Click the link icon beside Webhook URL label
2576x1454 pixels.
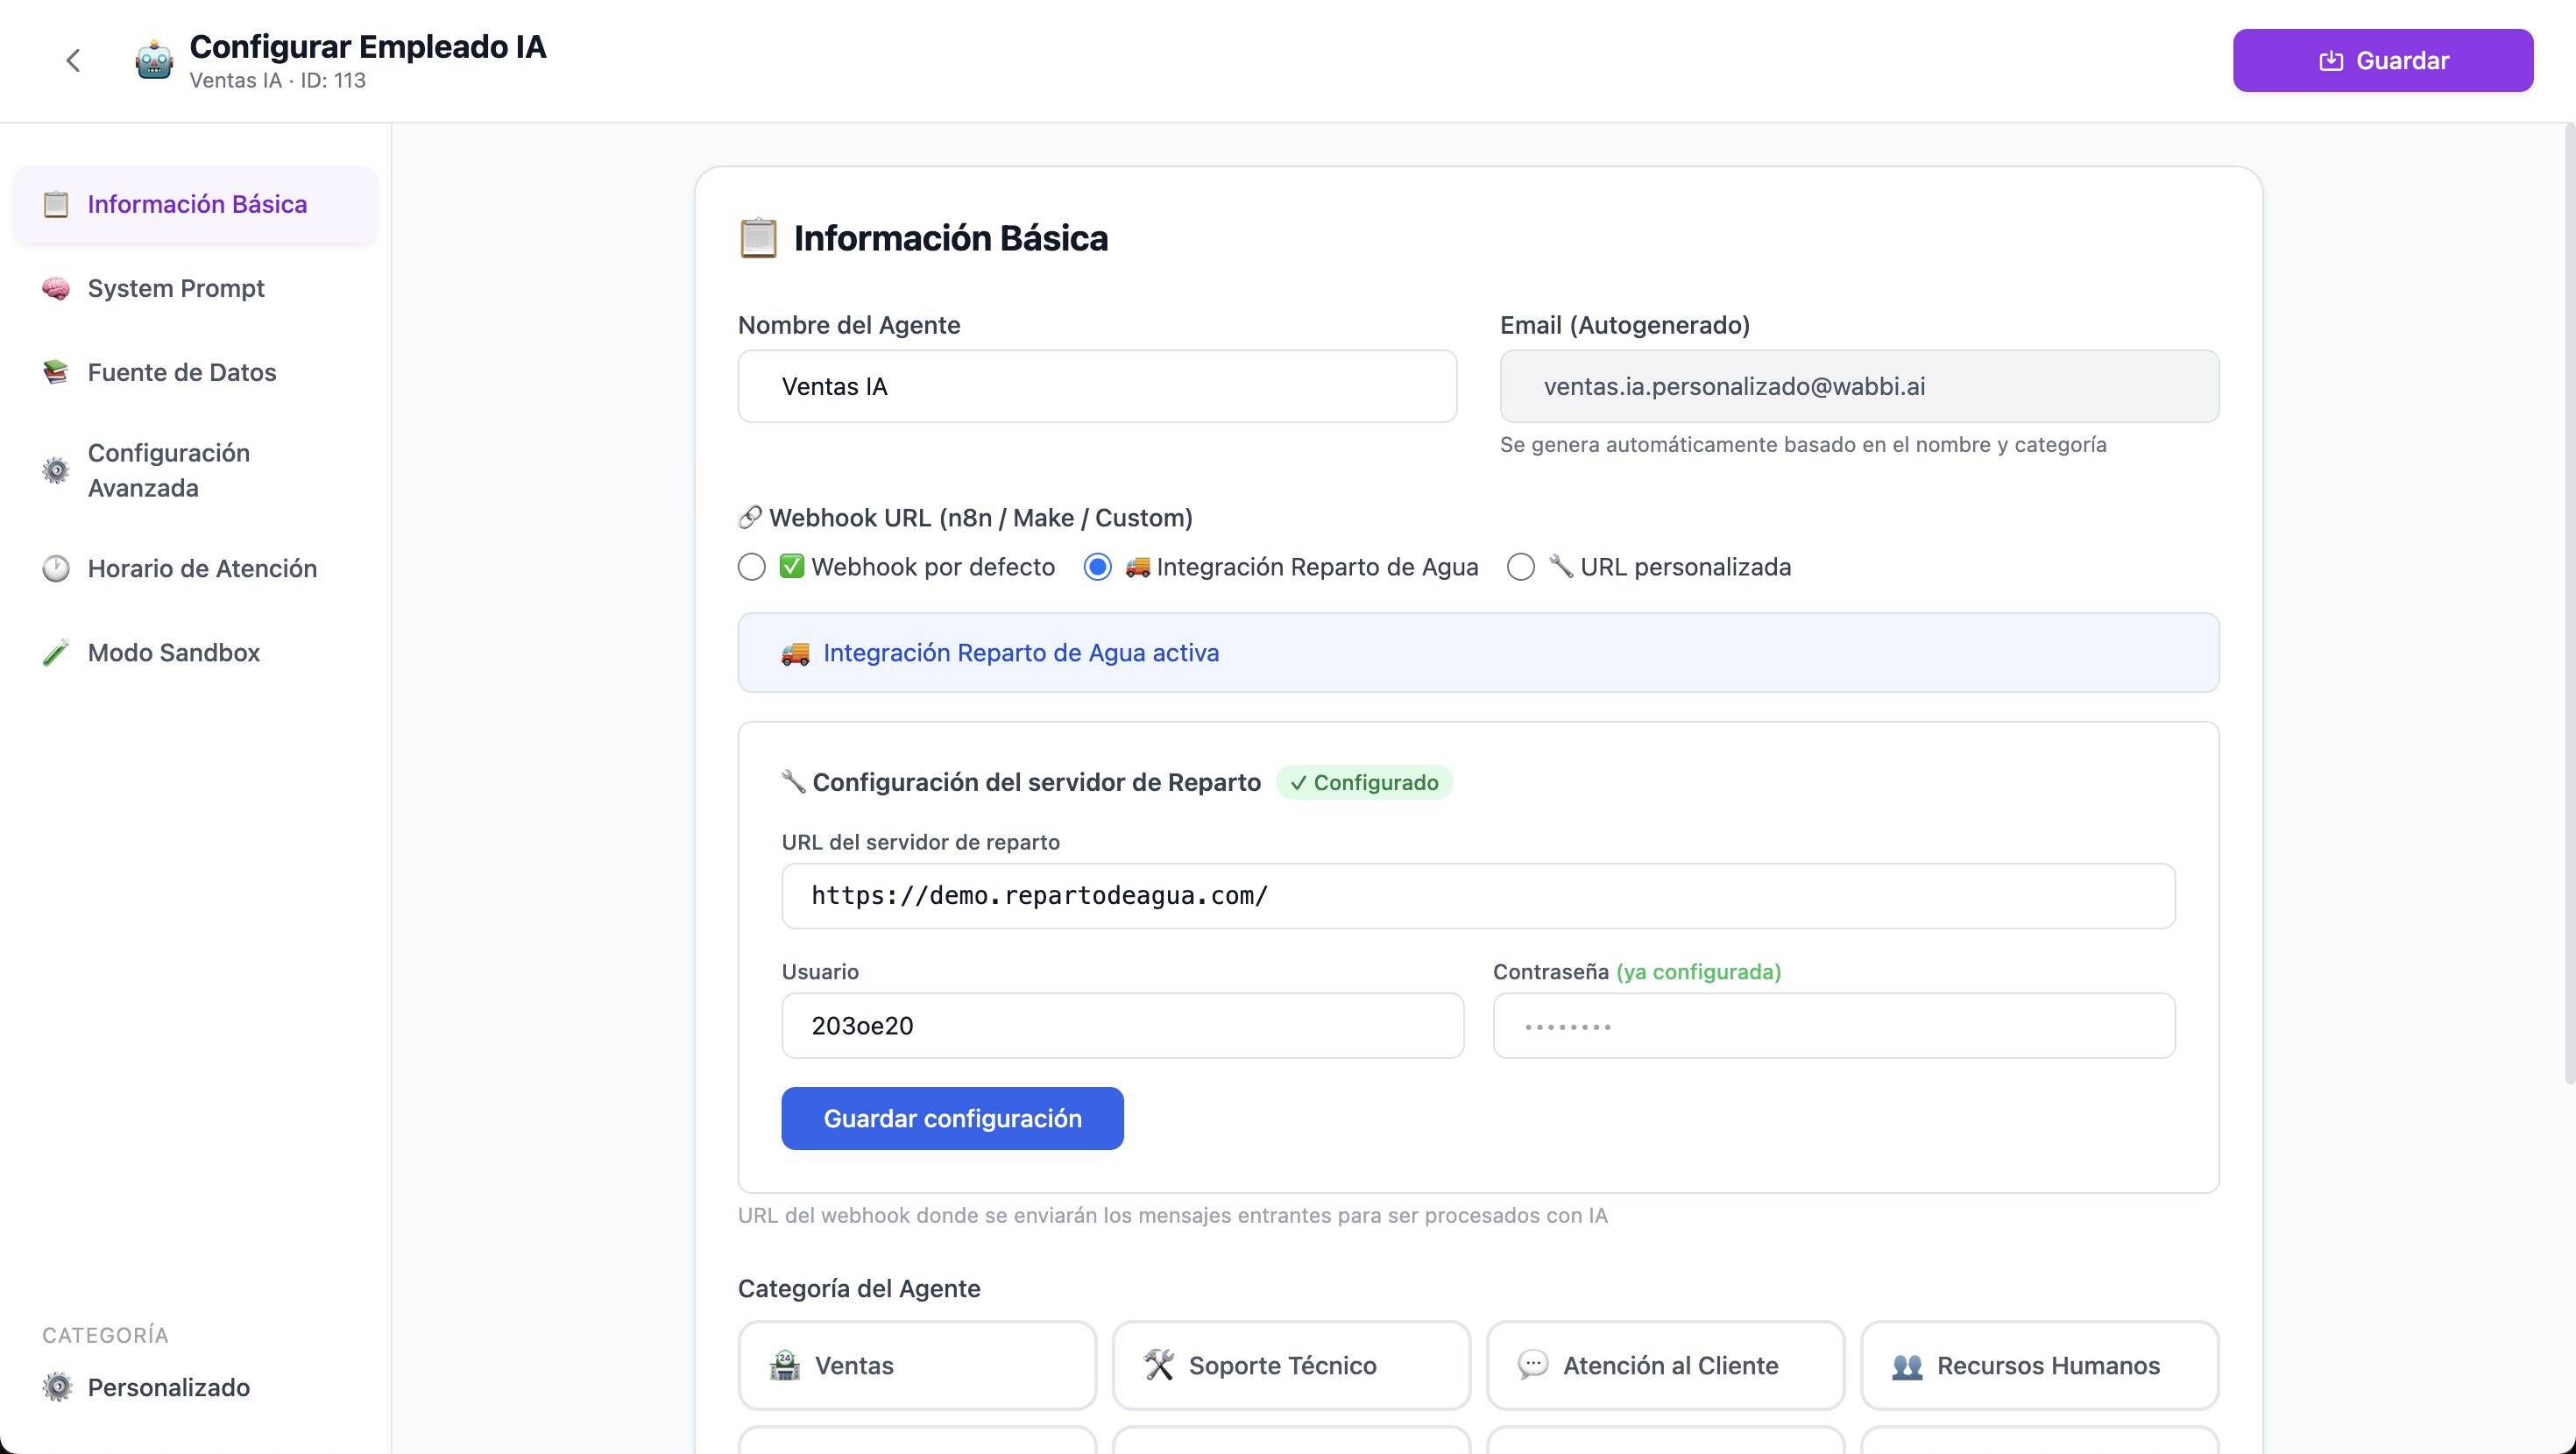750,517
